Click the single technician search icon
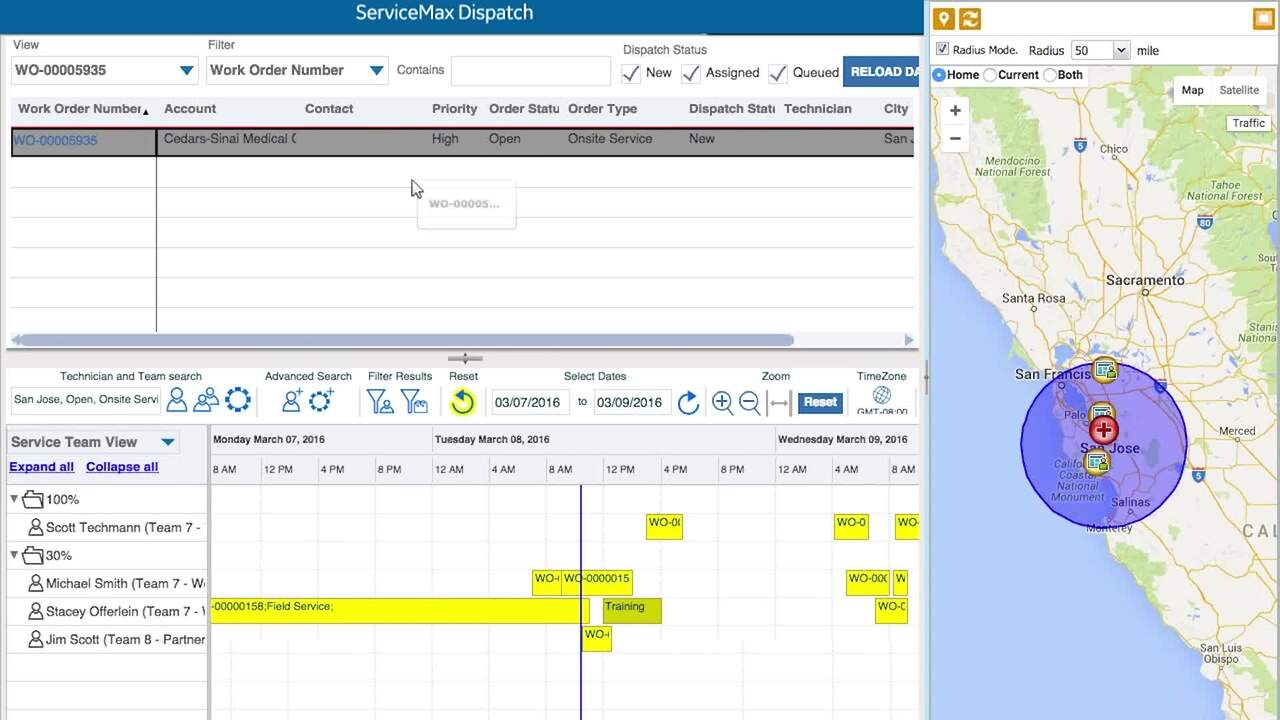 tap(177, 401)
